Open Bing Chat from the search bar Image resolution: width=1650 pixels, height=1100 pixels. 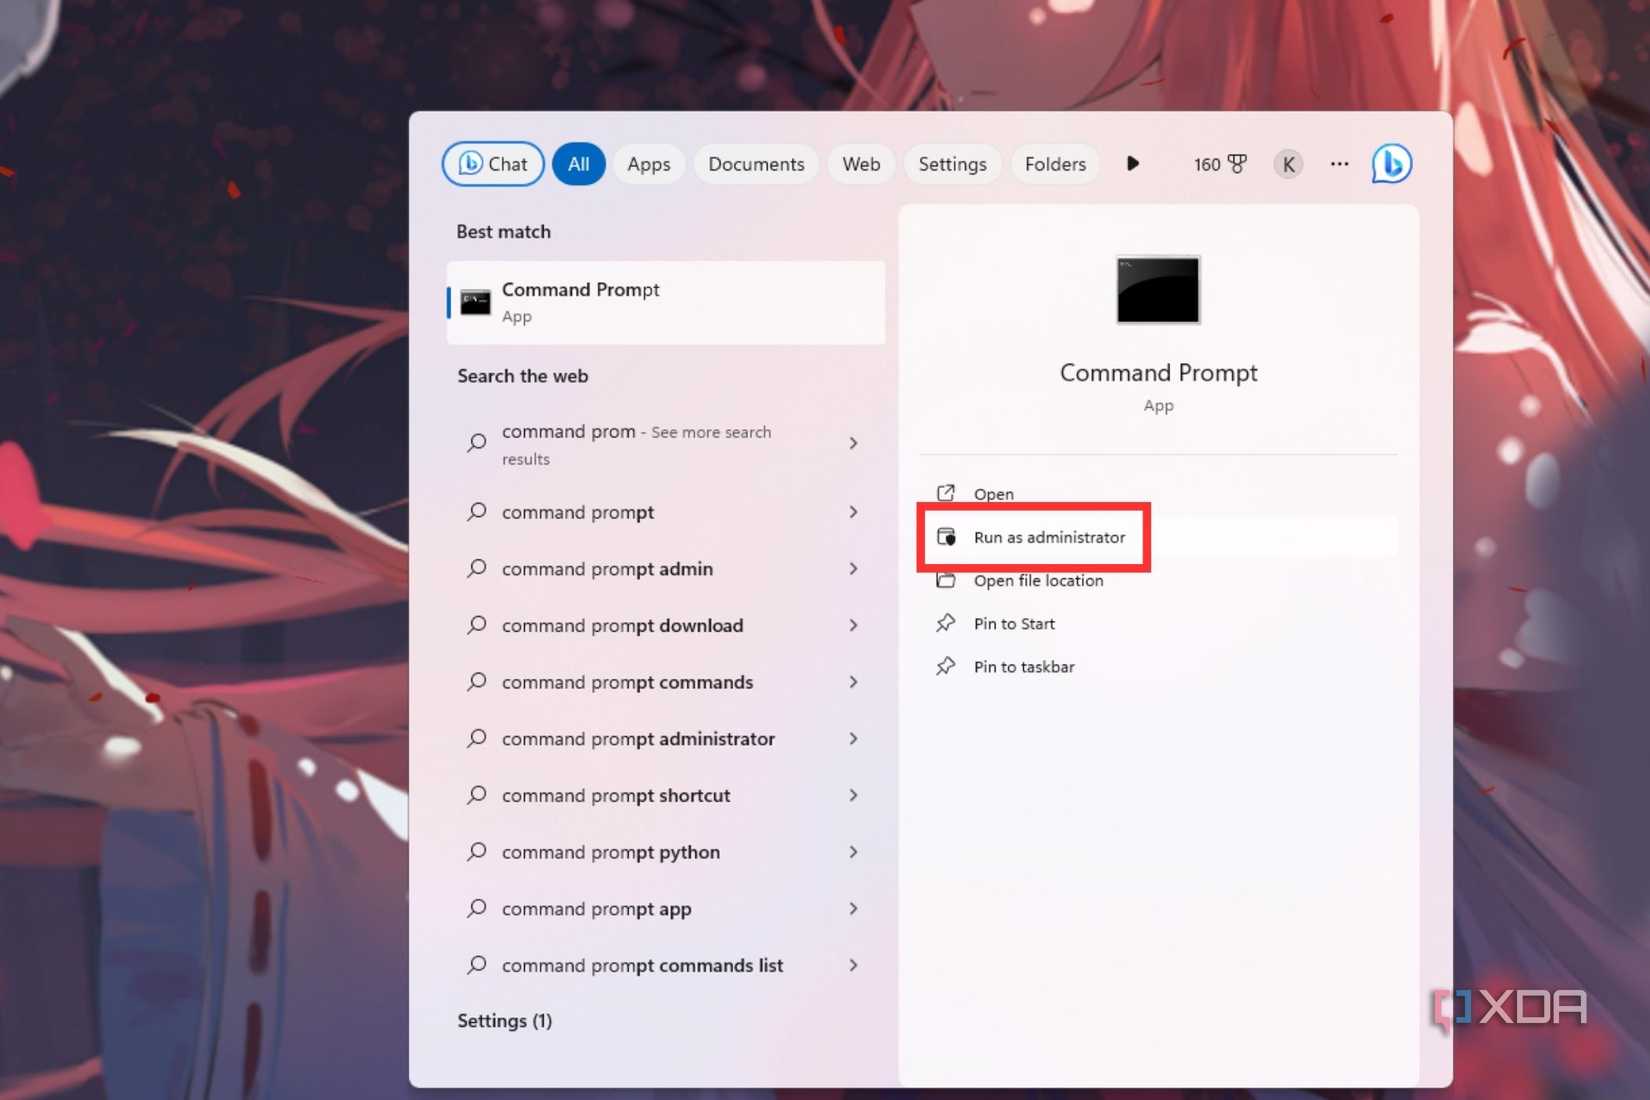(492, 163)
